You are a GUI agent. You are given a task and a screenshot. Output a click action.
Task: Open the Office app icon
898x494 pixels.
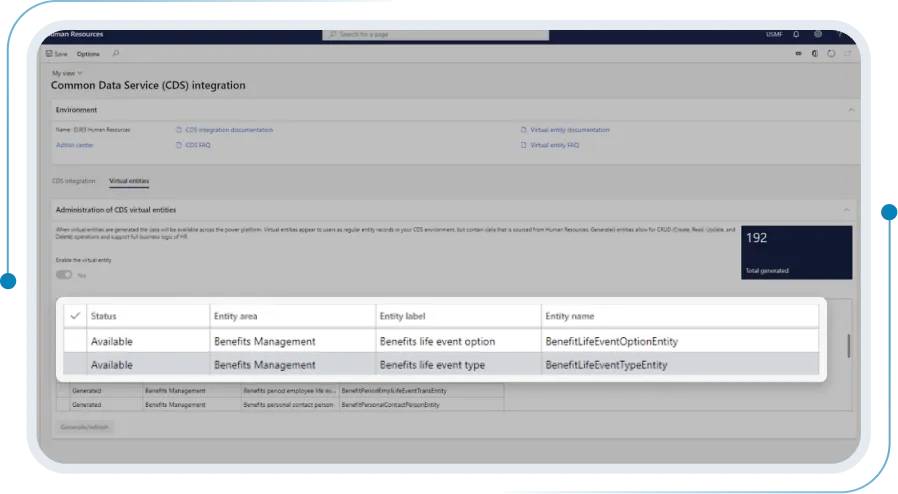coord(815,54)
